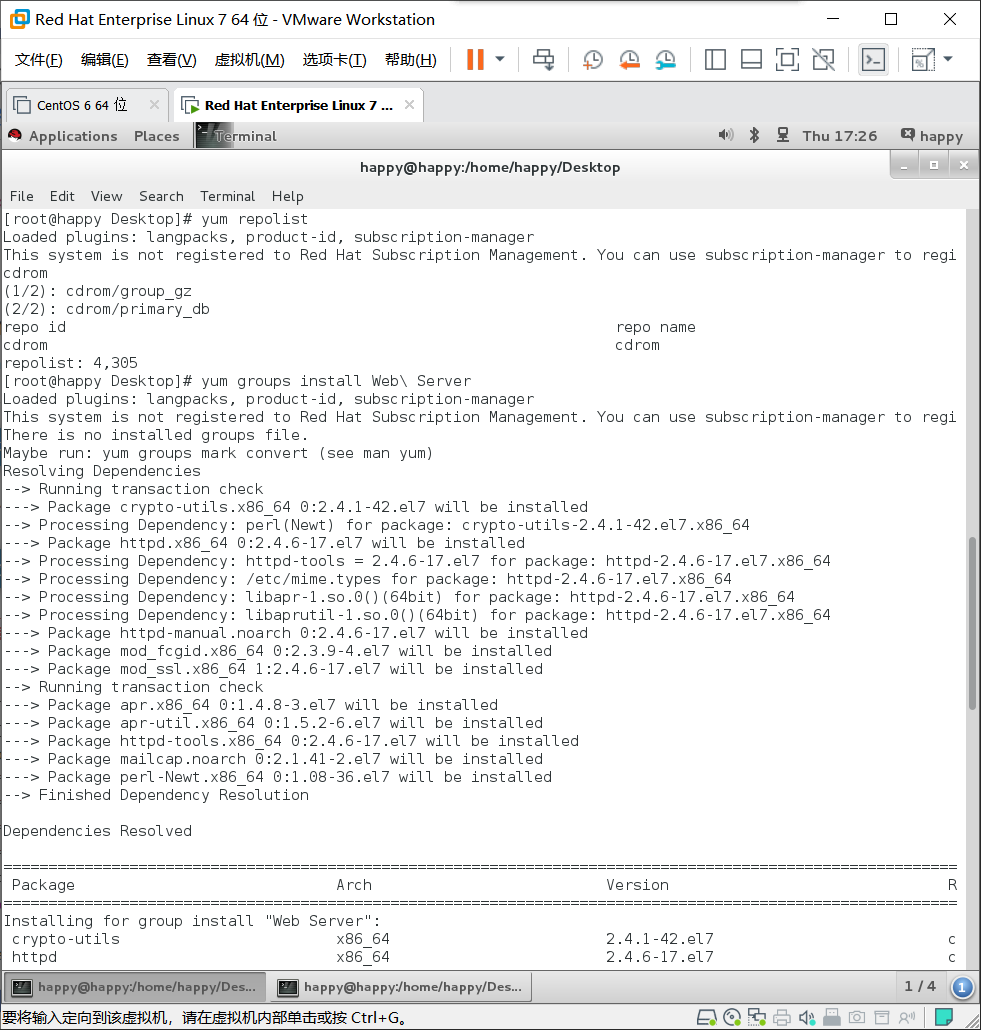Open the terminal Edit menu

(x=62, y=196)
